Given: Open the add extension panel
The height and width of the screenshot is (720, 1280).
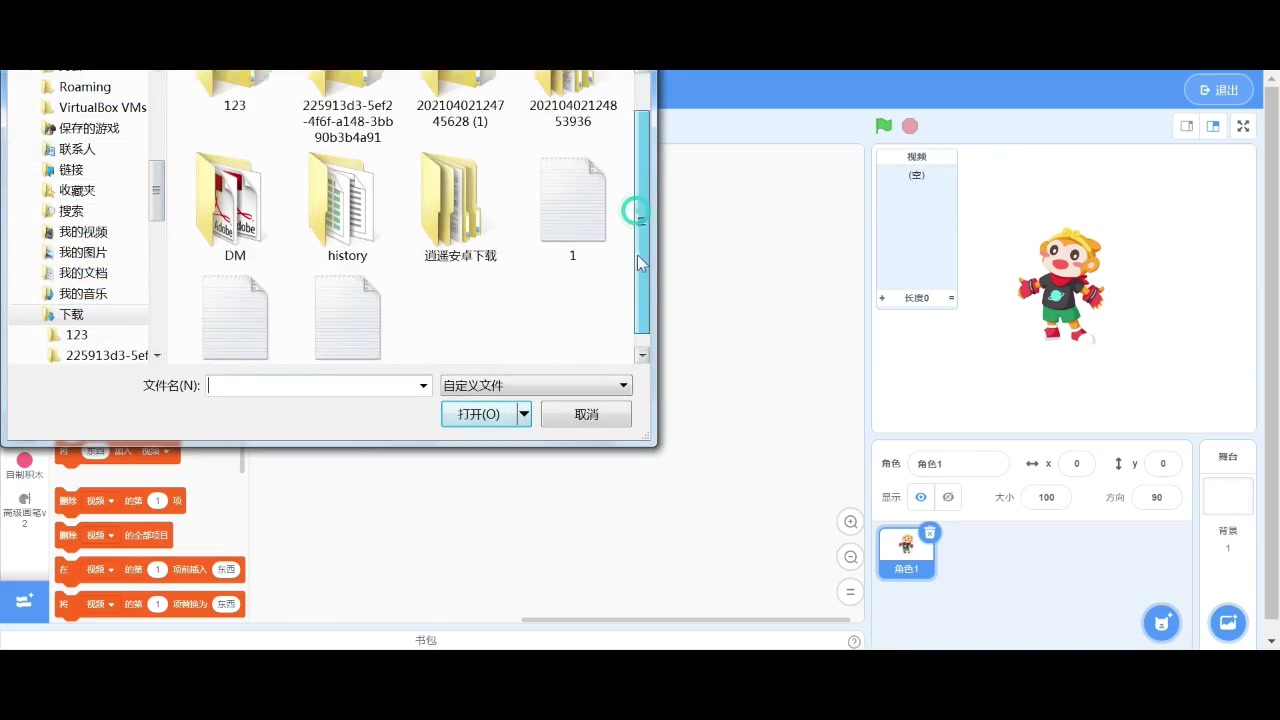Looking at the screenshot, I should (x=24, y=601).
